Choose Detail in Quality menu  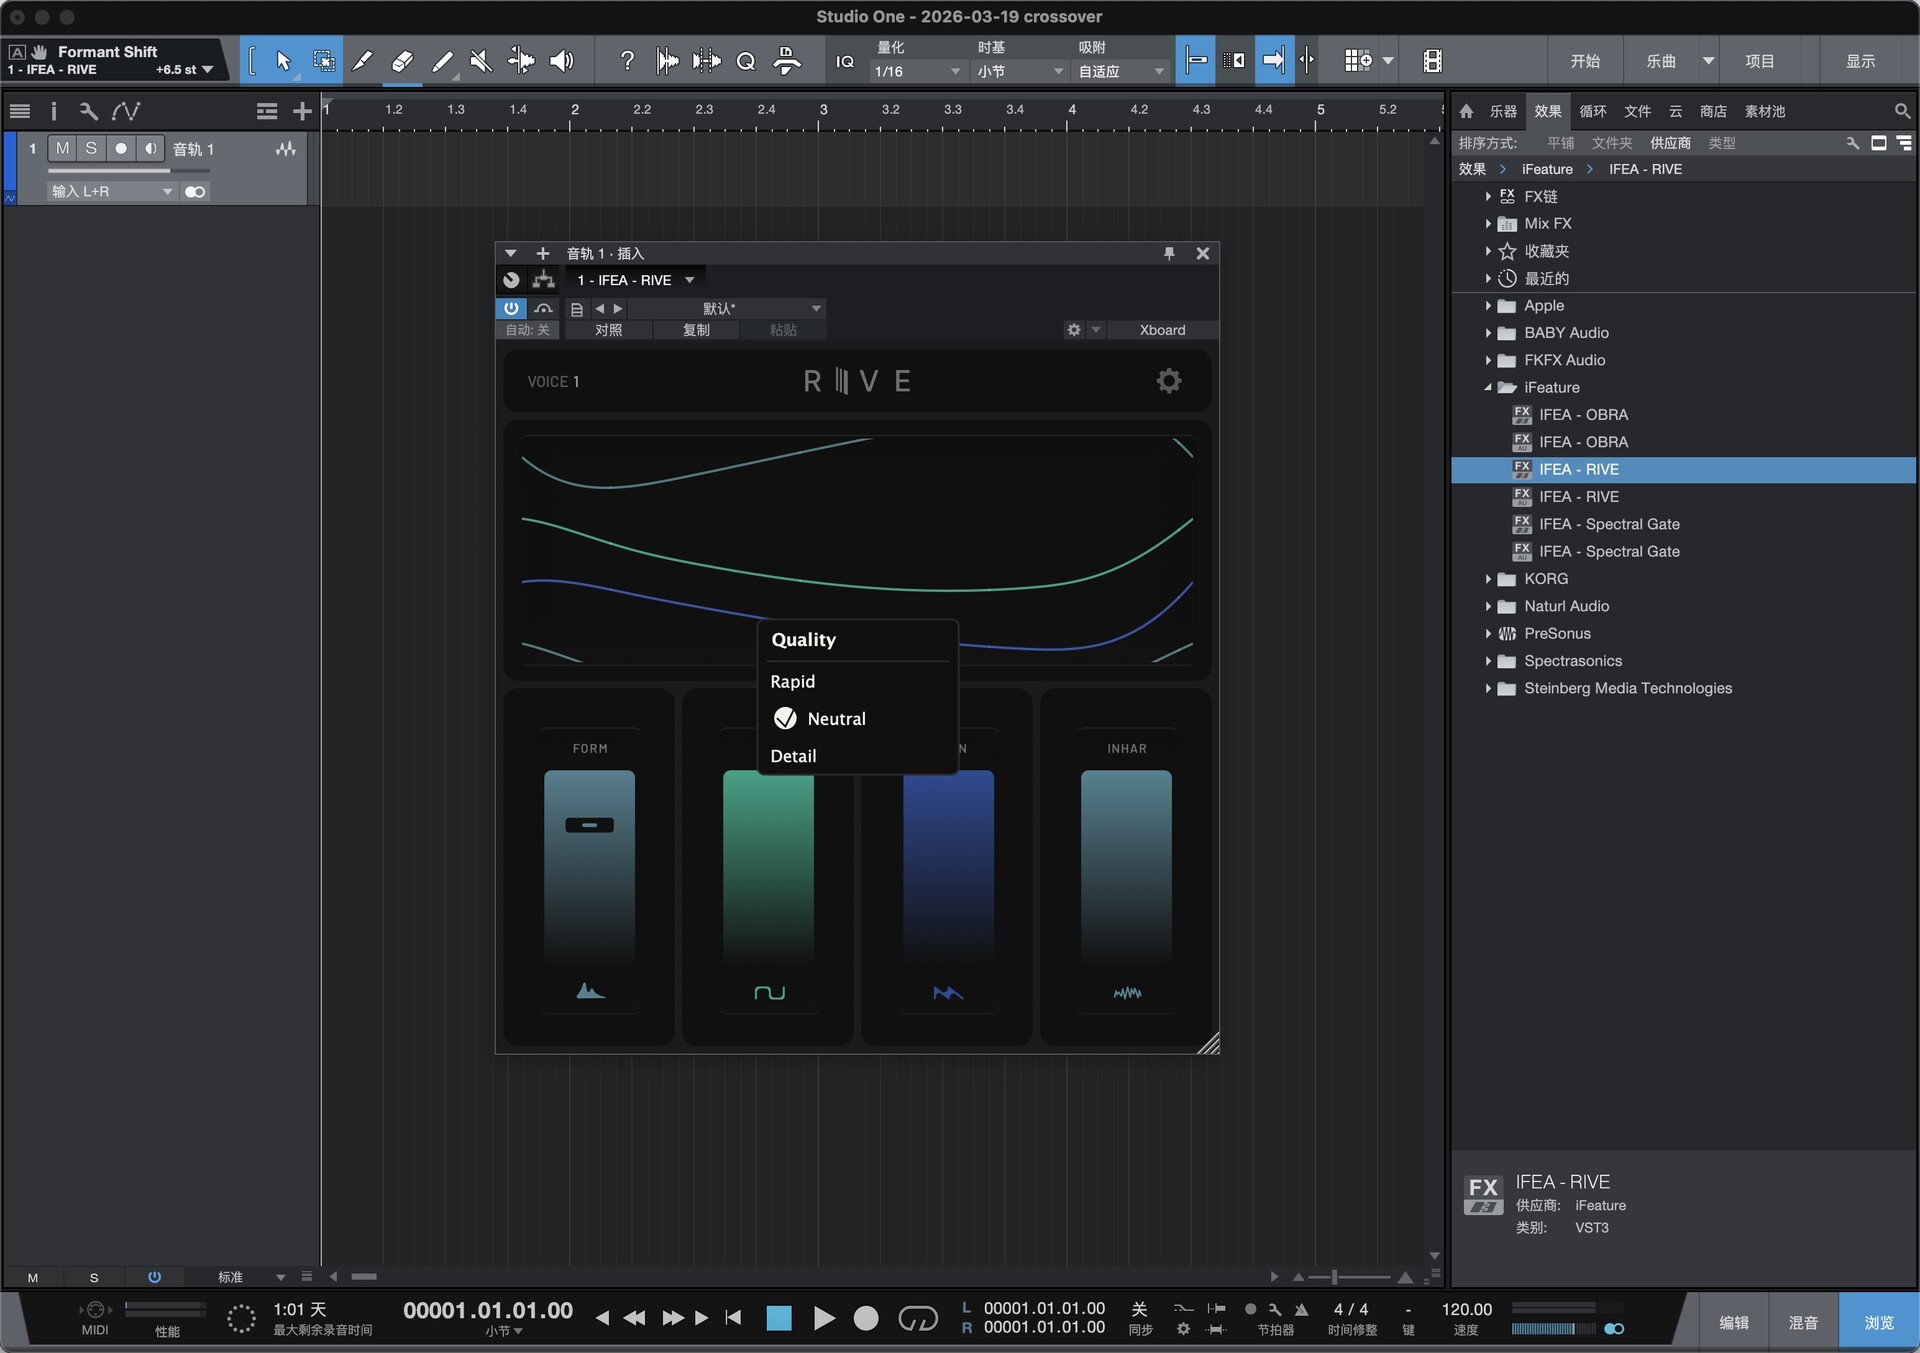[x=793, y=756]
